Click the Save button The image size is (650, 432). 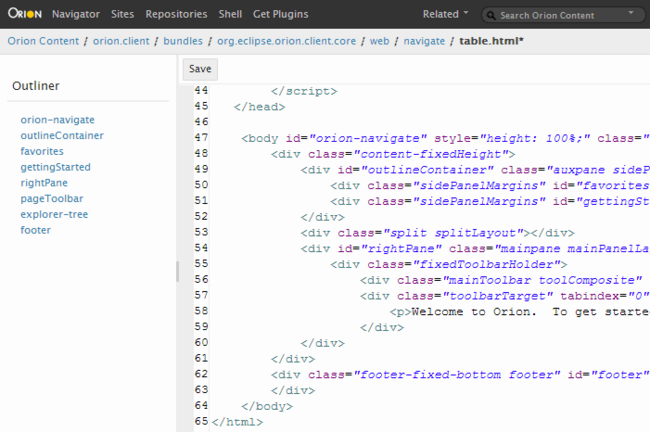tap(200, 69)
